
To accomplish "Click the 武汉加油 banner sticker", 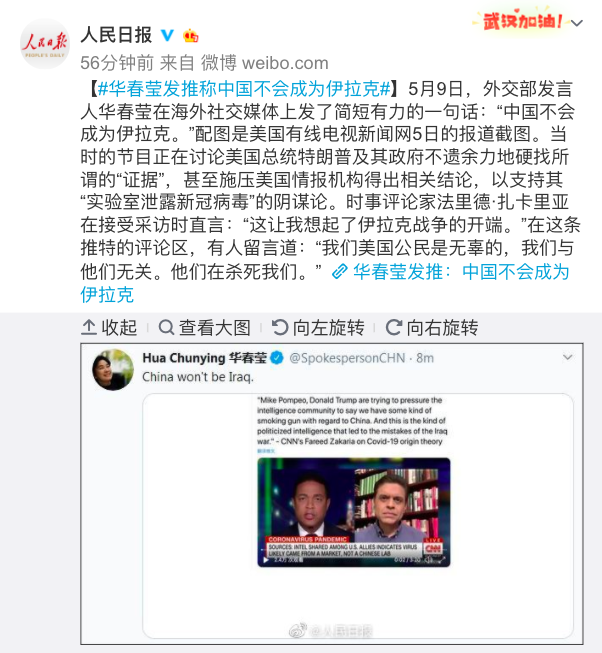I will (520, 20).
